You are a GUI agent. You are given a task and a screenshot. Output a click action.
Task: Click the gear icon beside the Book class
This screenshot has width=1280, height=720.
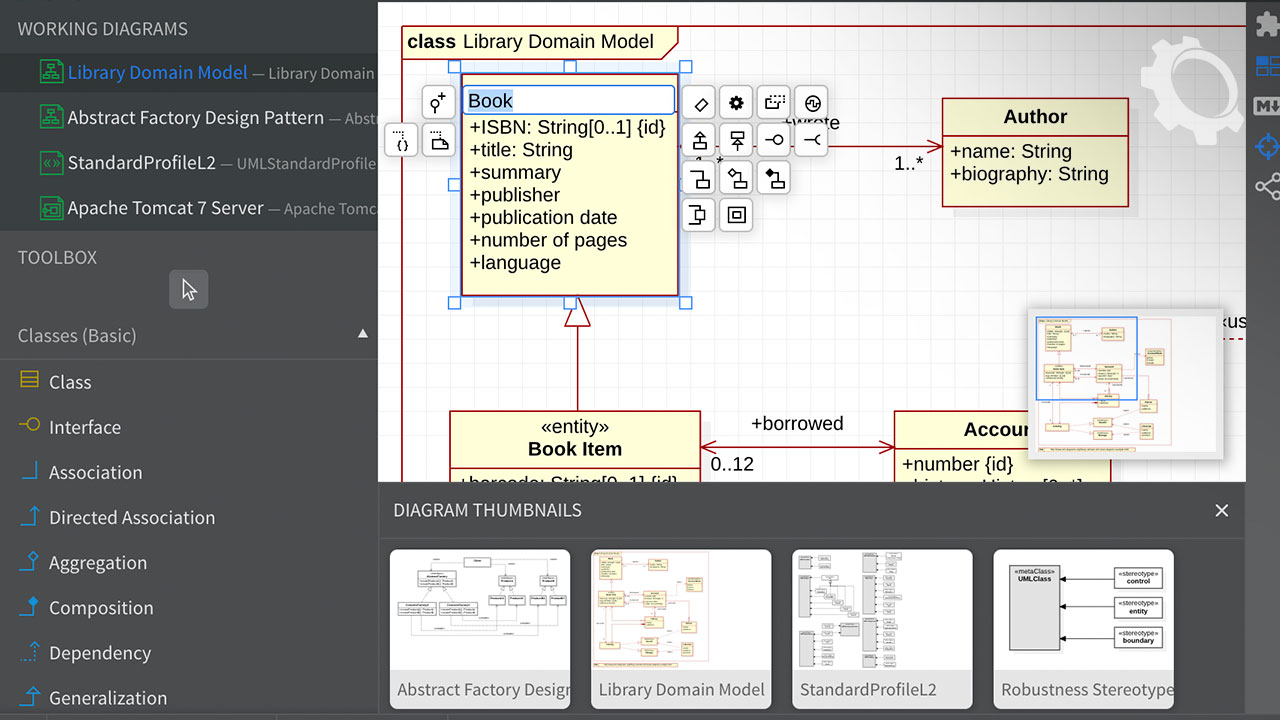(737, 102)
